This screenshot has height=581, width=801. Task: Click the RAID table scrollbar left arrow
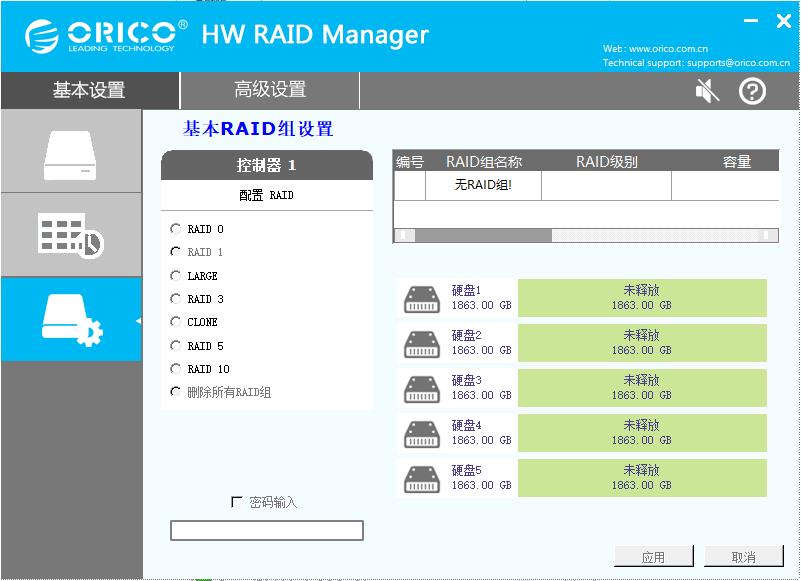(x=405, y=235)
